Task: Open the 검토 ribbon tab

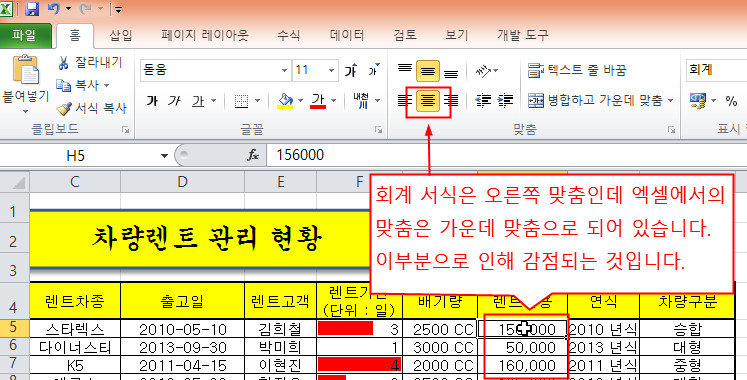Action: tap(405, 35)
